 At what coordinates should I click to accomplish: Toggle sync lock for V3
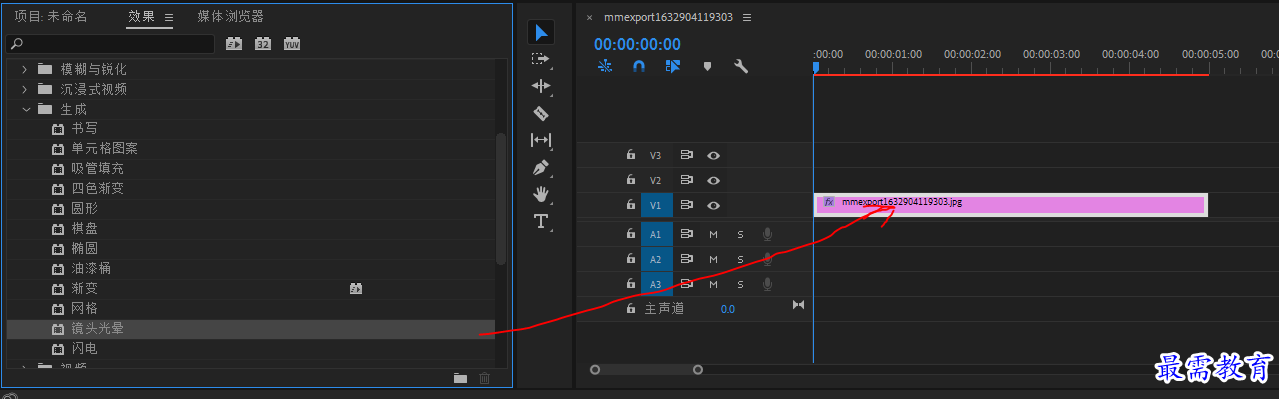pyautogui.click(x=687, y=155)
